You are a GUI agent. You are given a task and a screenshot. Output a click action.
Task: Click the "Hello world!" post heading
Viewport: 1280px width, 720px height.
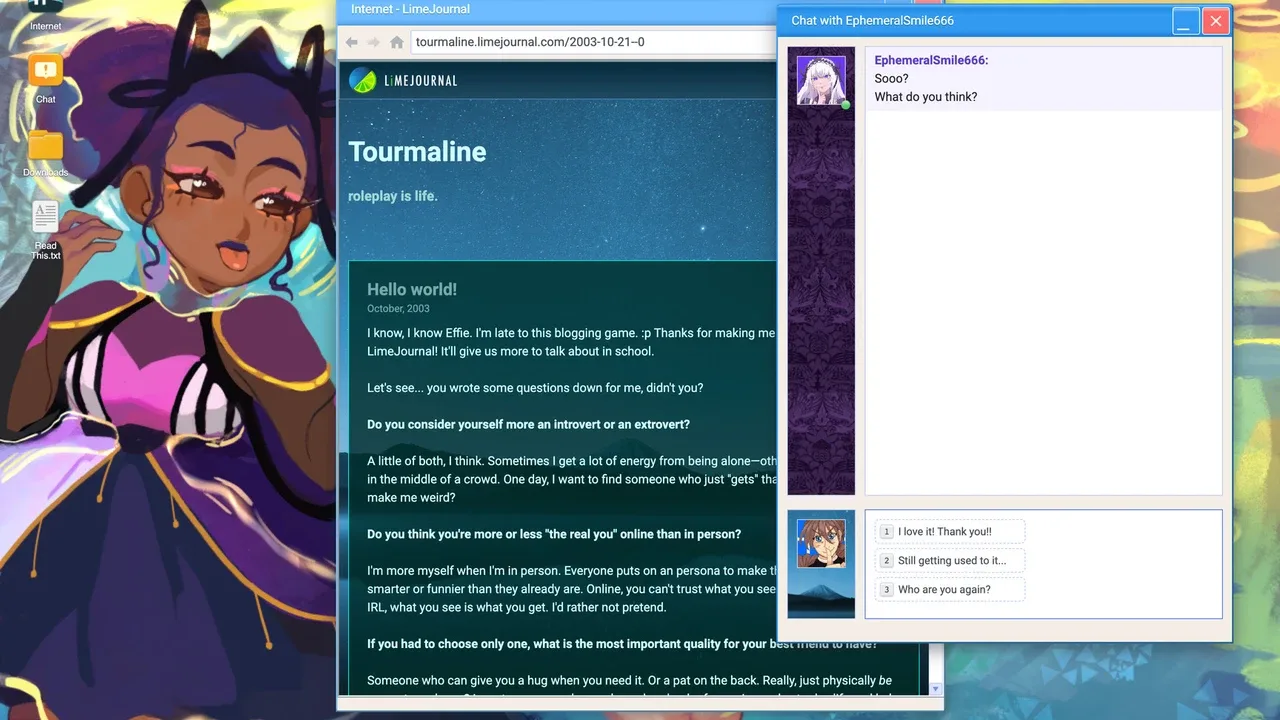pos(412,290)
